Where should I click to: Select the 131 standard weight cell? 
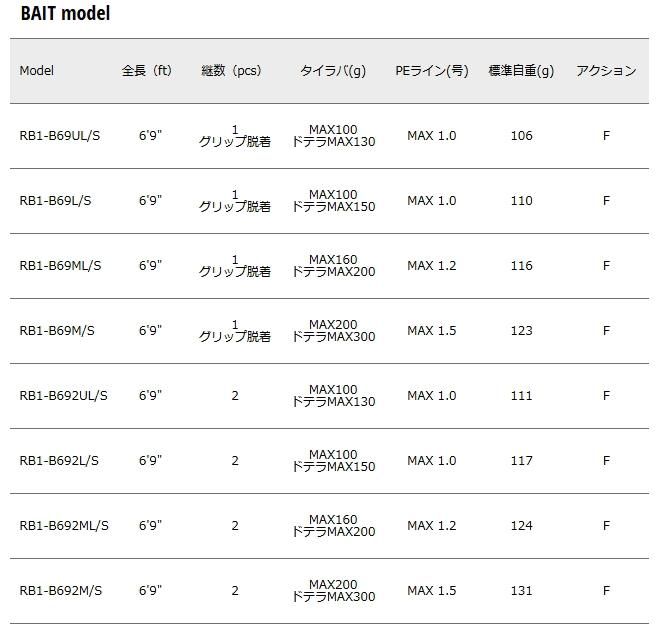521,591
